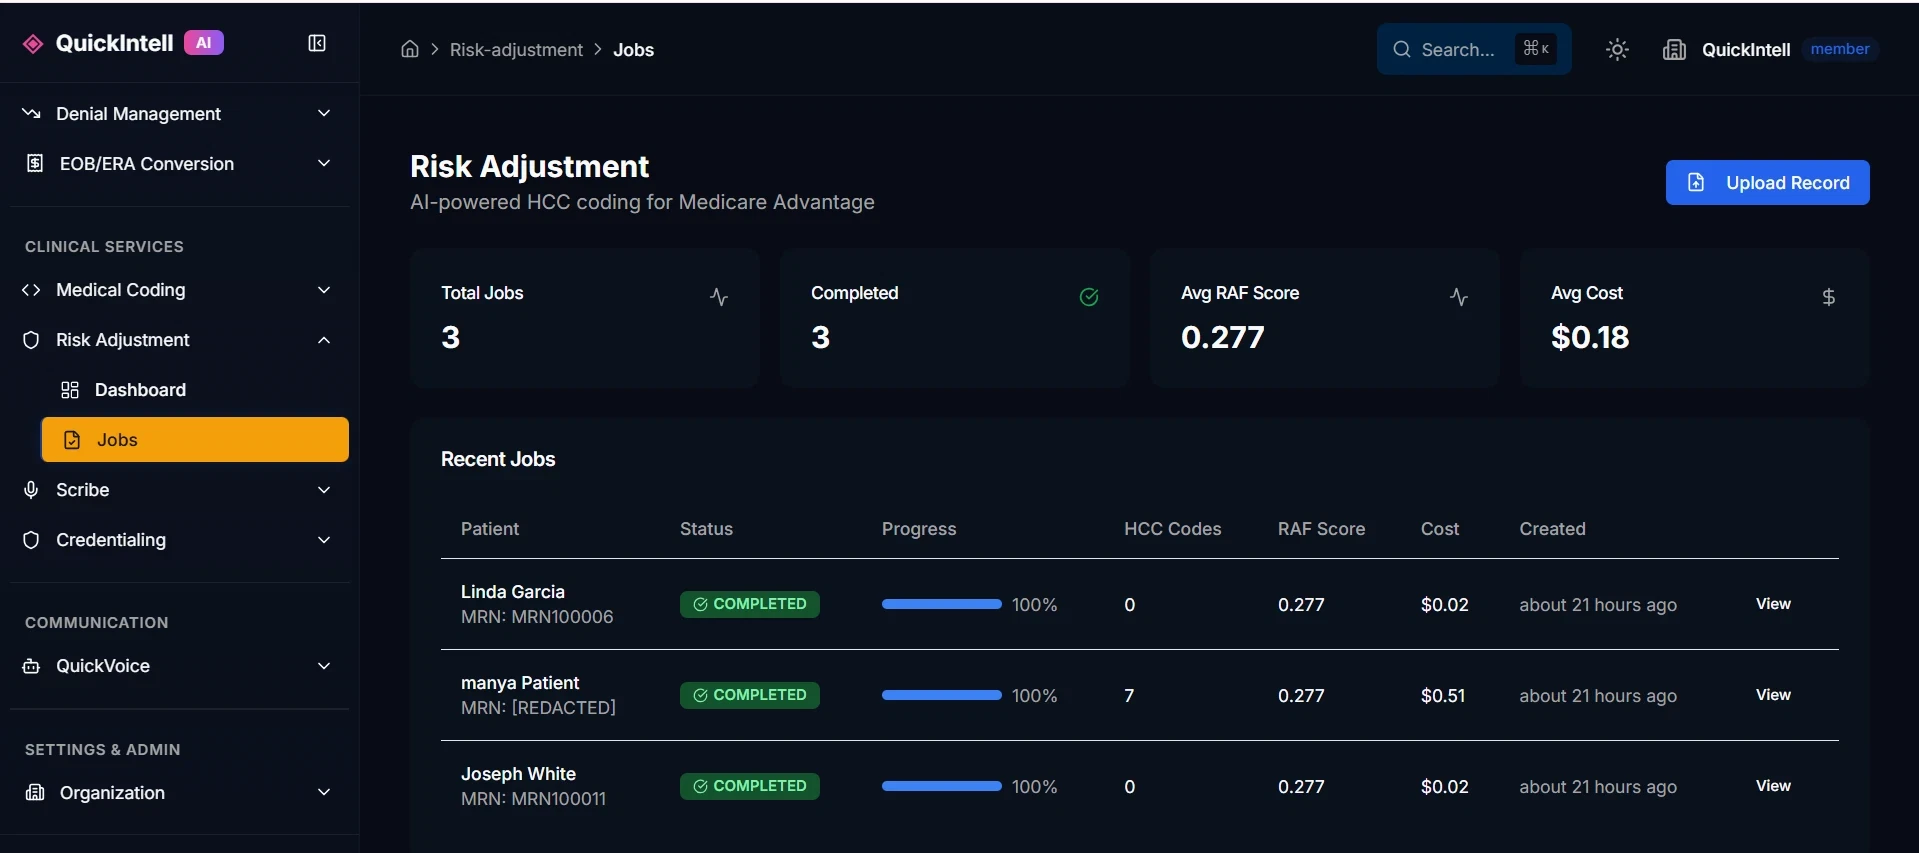Open the Medical Coding menu
Image resolution: width=1919 pixels, height=853 pixels.
(x=178, y=290)
